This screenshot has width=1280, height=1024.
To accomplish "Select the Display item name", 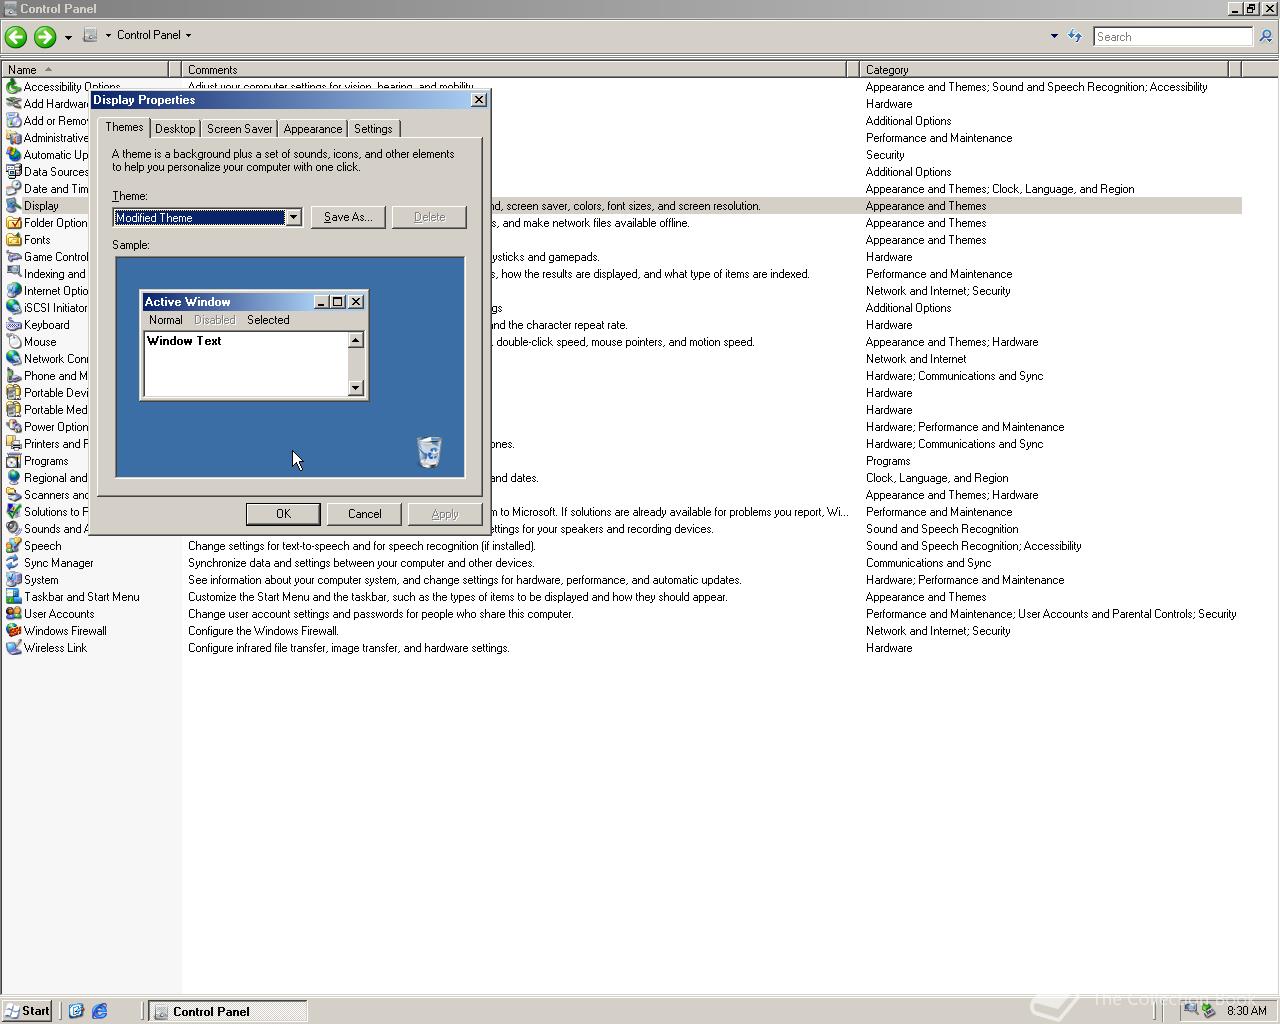I will pos(41,206).
